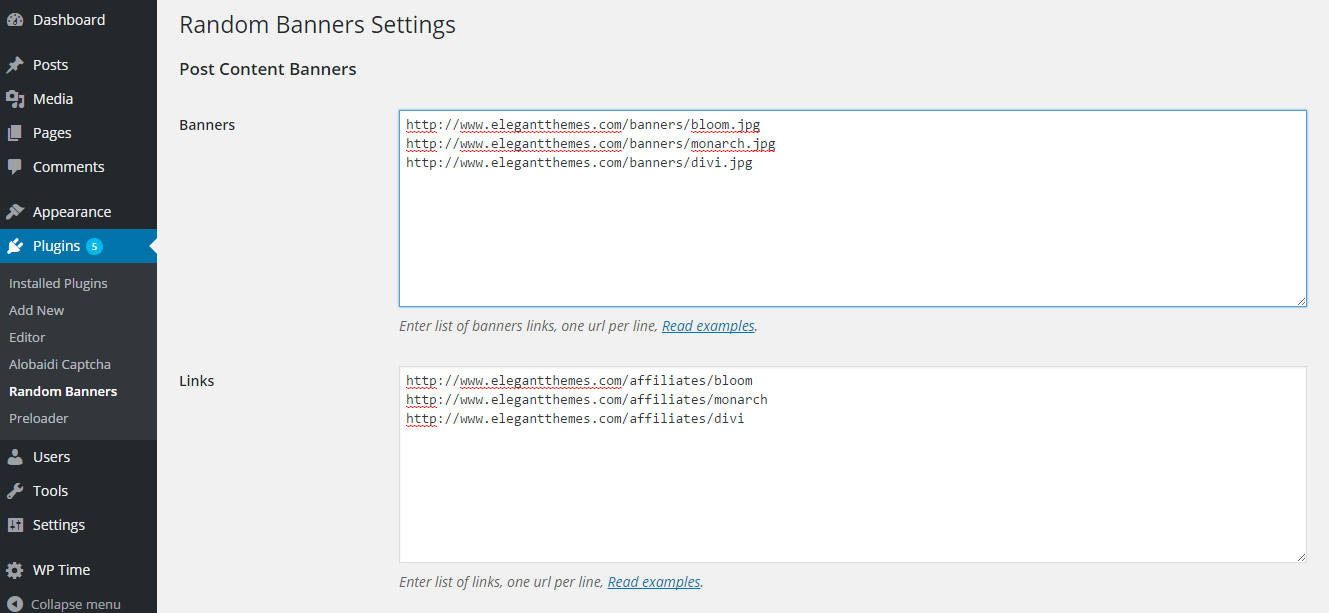Click the Media icon in sidebar
Image resolution: width=1329 pixels, height=613 pixels.
coord(15,99)
